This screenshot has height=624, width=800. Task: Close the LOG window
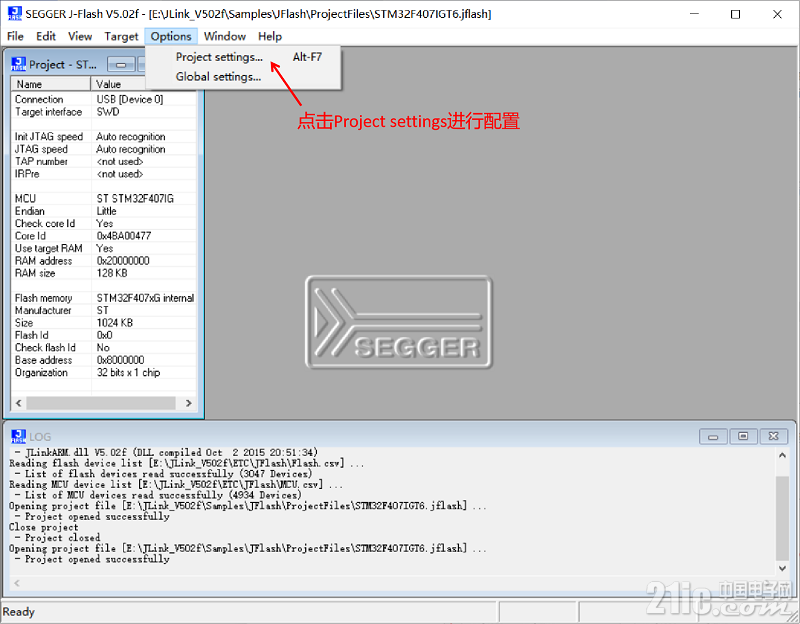pos(774,436)
